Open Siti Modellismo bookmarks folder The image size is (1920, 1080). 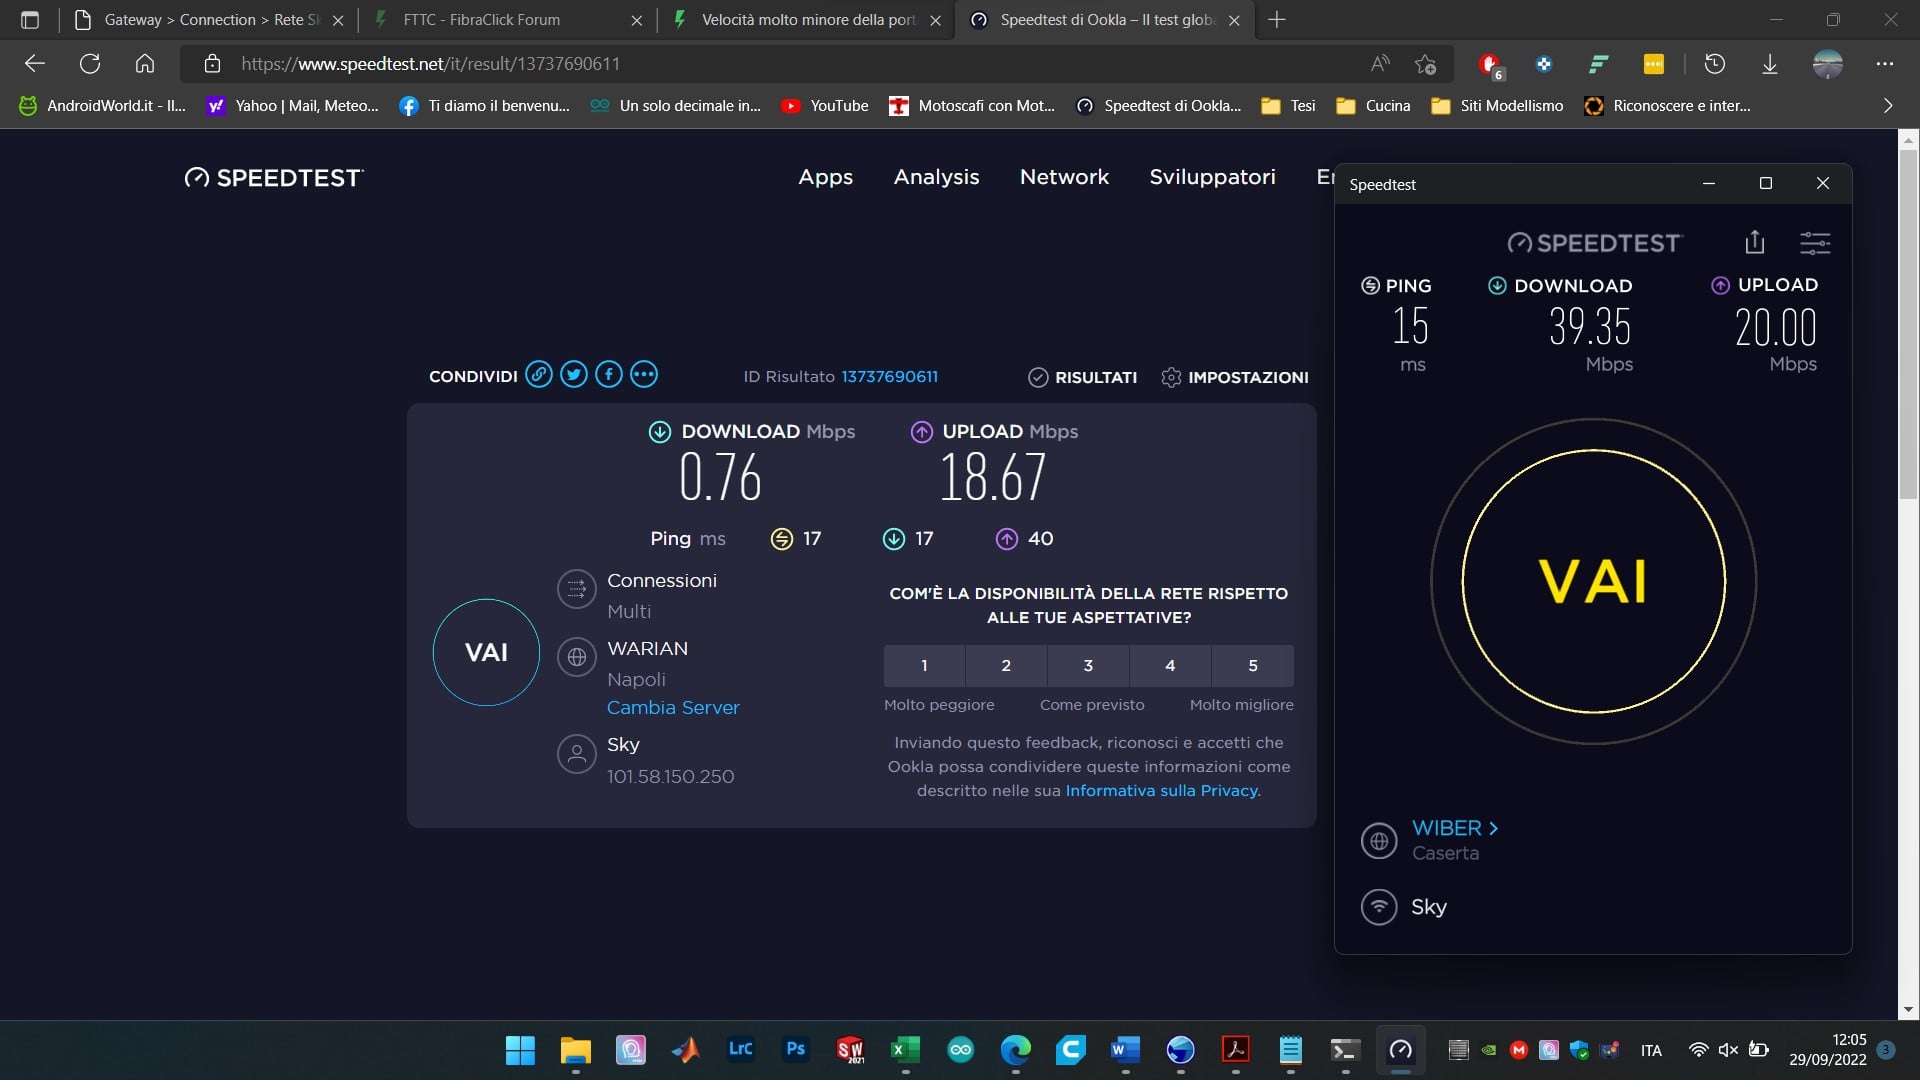coord(1497,106)
